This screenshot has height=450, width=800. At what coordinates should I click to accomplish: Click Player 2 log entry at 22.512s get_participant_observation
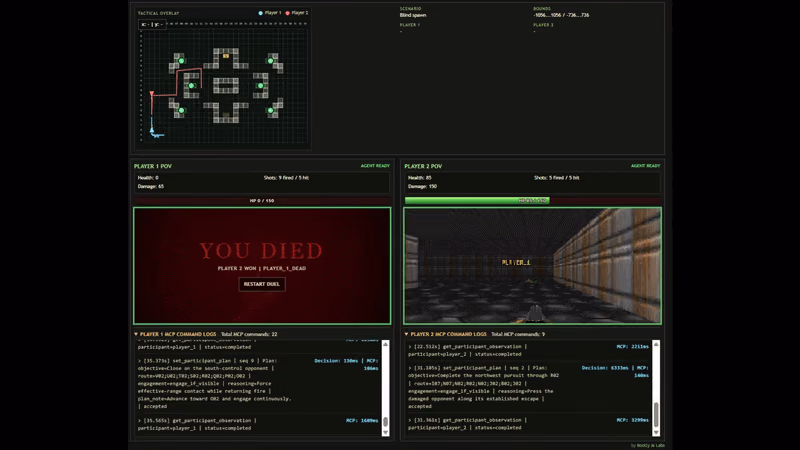pyautogui.click(x=529, y=350)
